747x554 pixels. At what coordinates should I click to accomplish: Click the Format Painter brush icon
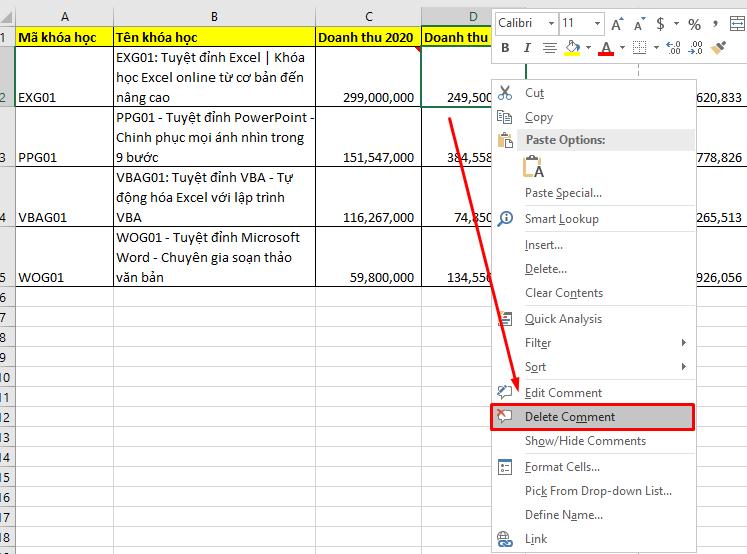(717, 48)
